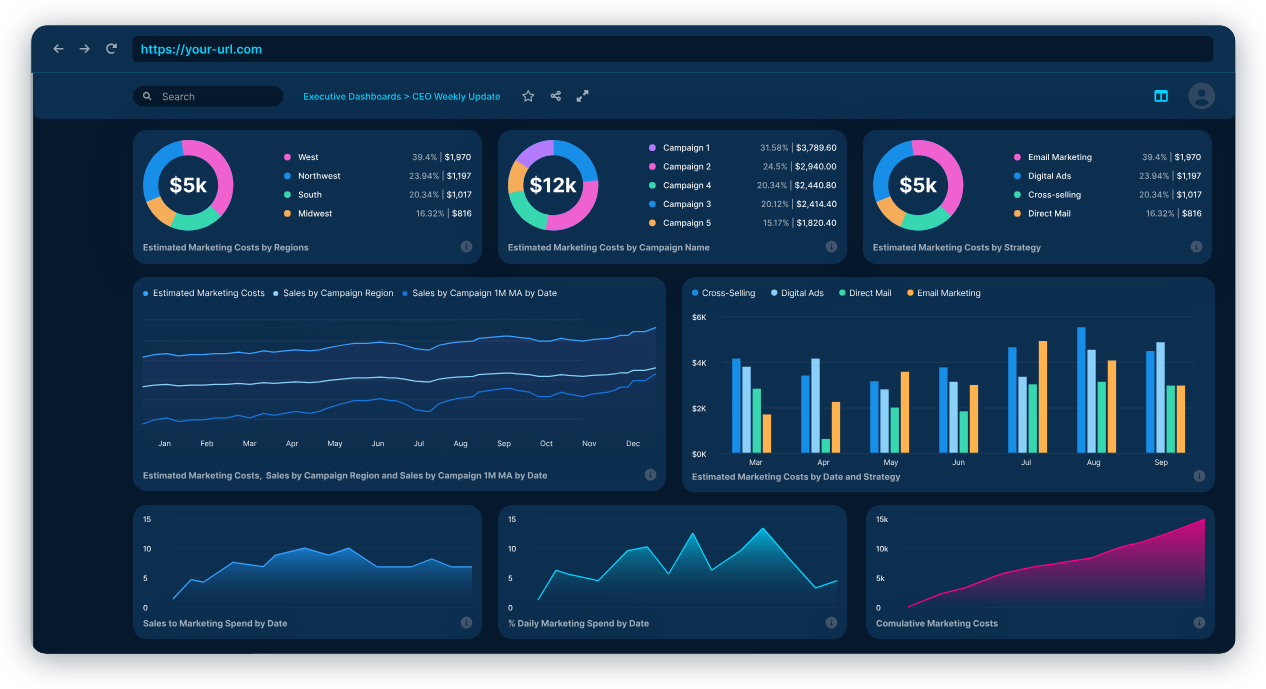Select Campaign 3 legend entry
The width and height of the screenshot is (1266, 689).
(x=679, y=204)
